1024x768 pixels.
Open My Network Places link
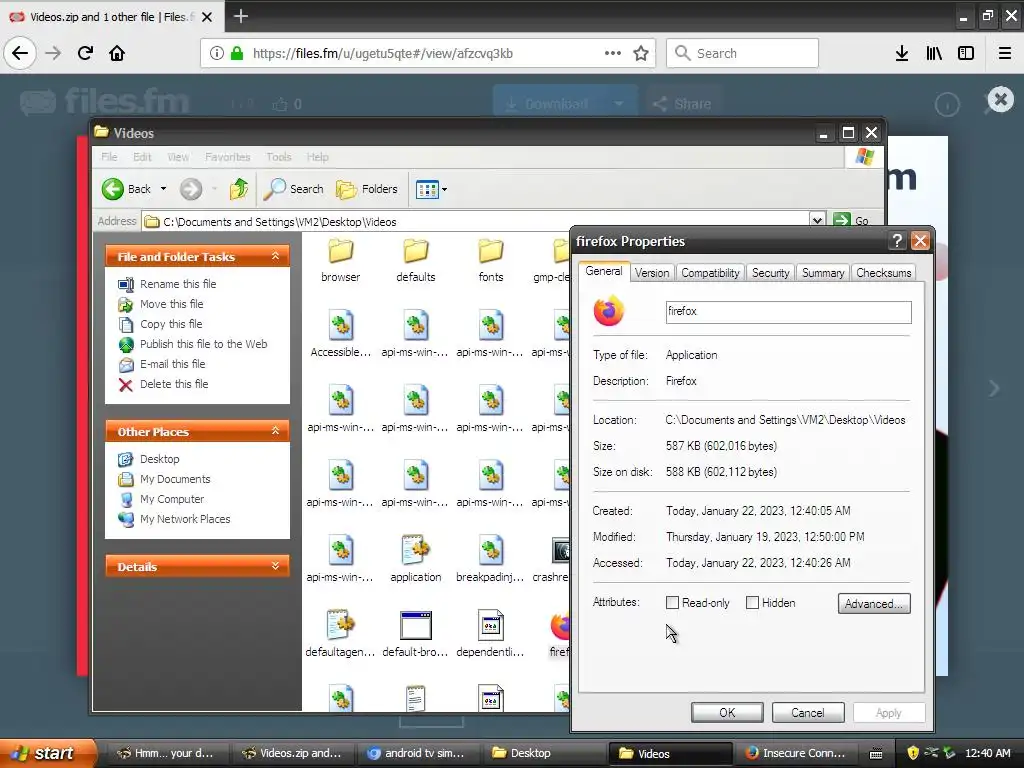click(x=185, y=519)
